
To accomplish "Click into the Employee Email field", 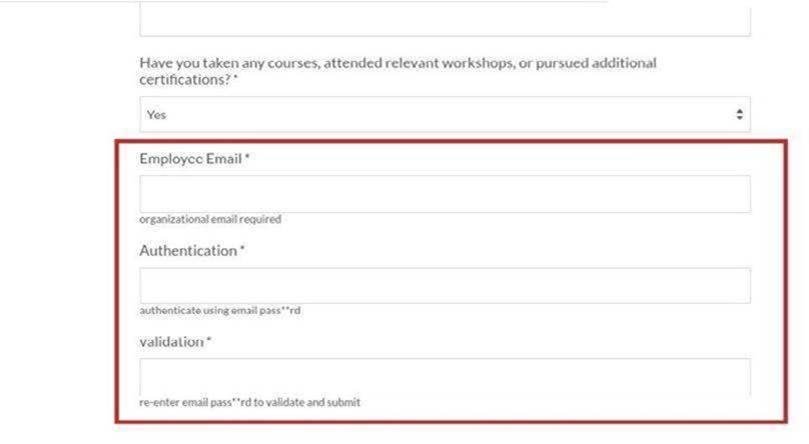I will (444, 194).
